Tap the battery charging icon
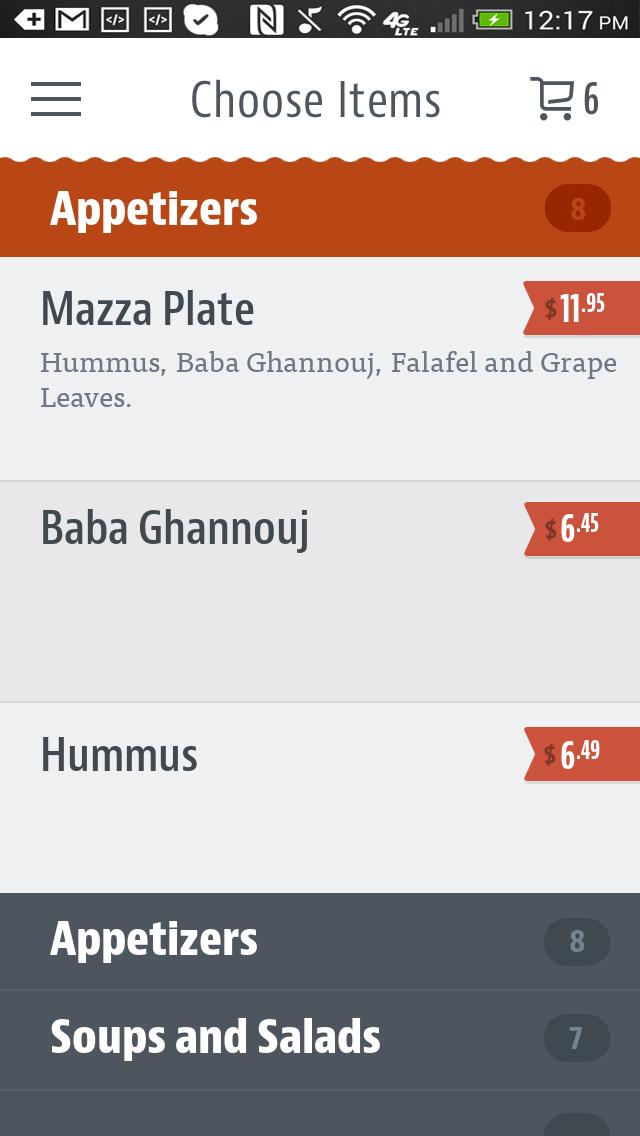This screenshot has height=1136, width=640. (493, 19)
